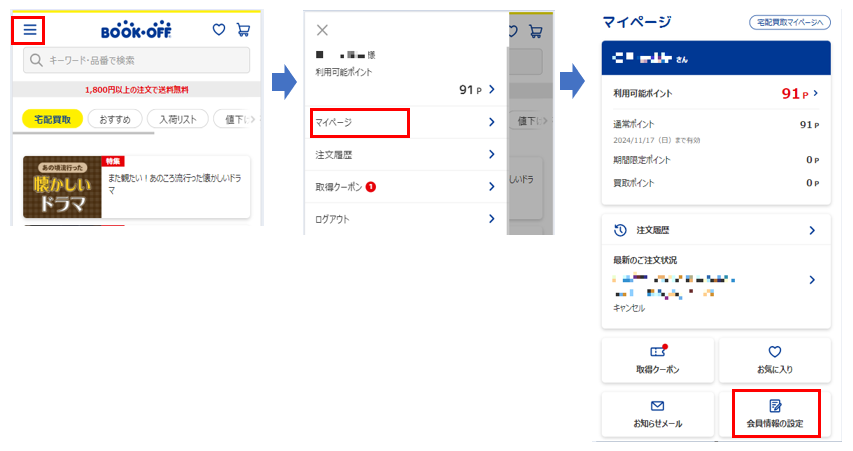Open 注文履歴 in side menu
853x451 pixels.
(x=405, y=154)
